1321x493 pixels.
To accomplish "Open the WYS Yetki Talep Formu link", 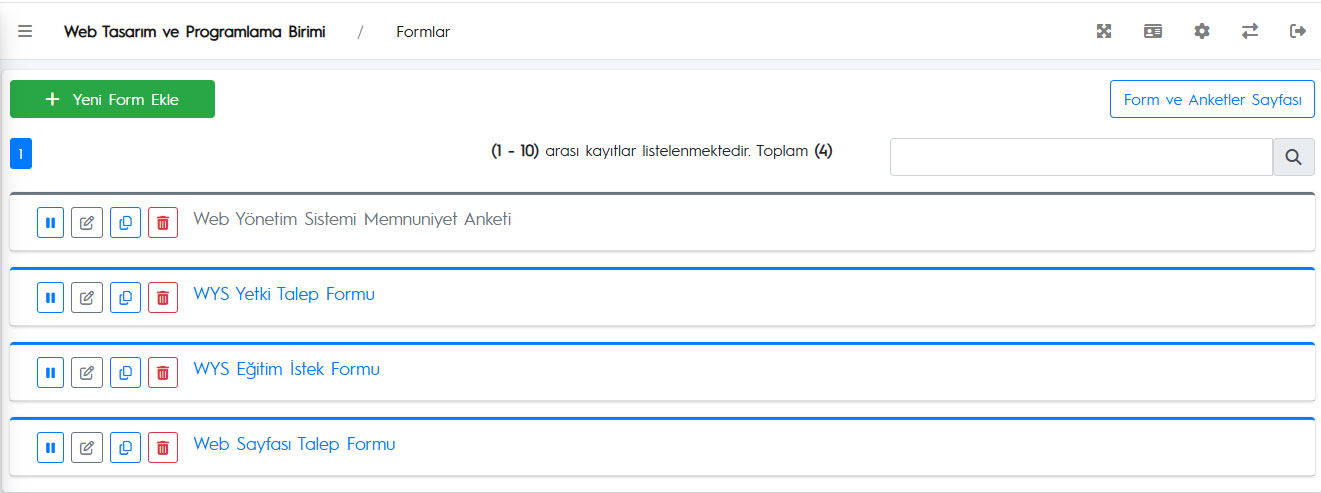I will click(x=284, y=294).
